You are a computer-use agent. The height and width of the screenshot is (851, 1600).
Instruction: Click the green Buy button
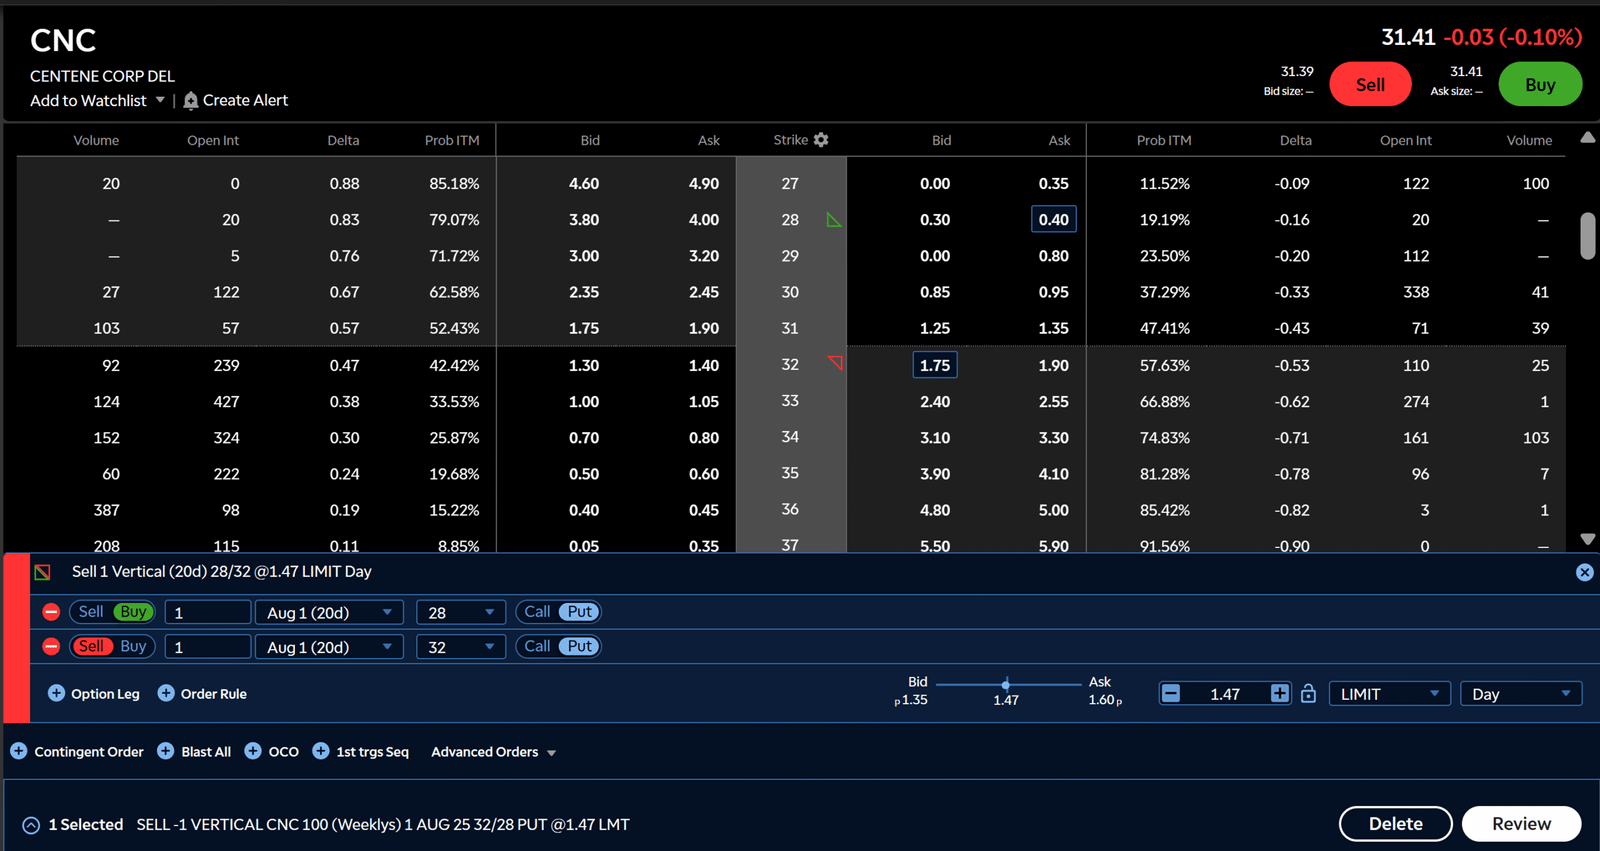click(1540, 85)
